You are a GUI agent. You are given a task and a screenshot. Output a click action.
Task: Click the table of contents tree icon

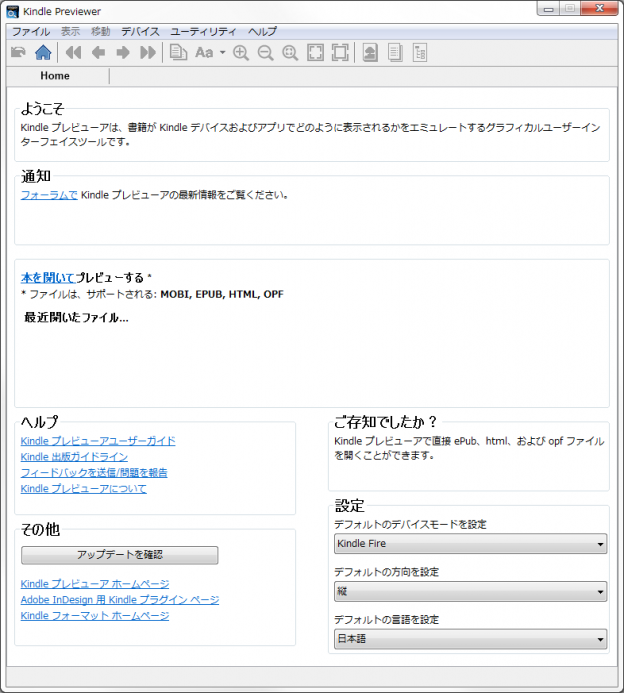tap(420, 53)
